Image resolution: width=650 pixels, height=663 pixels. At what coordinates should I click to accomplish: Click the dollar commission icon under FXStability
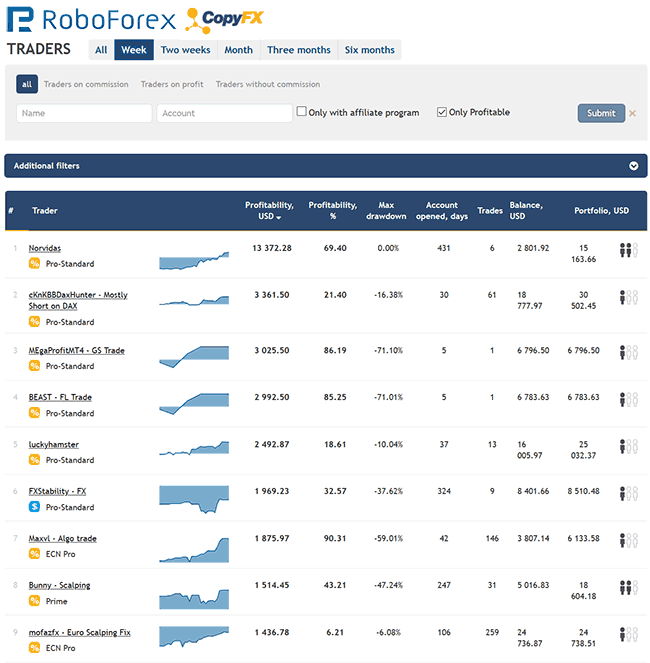click(34, 507)
